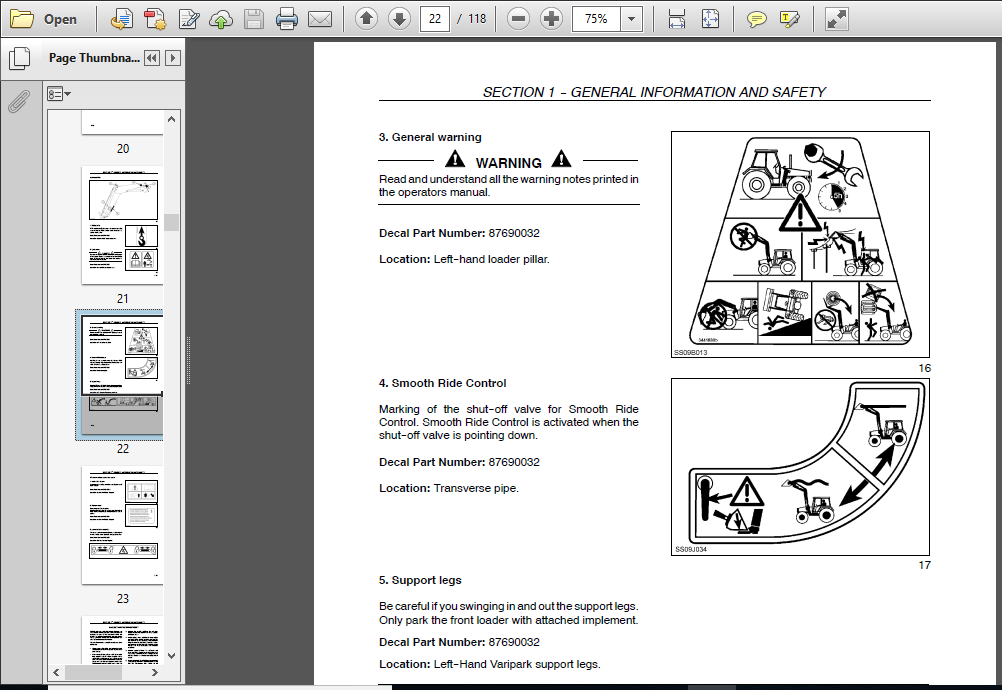Image resolution: width=1002 pixels, height=690 pixels.
Task: Zoom in using the plus button
Action: click(x=551, y=19)
